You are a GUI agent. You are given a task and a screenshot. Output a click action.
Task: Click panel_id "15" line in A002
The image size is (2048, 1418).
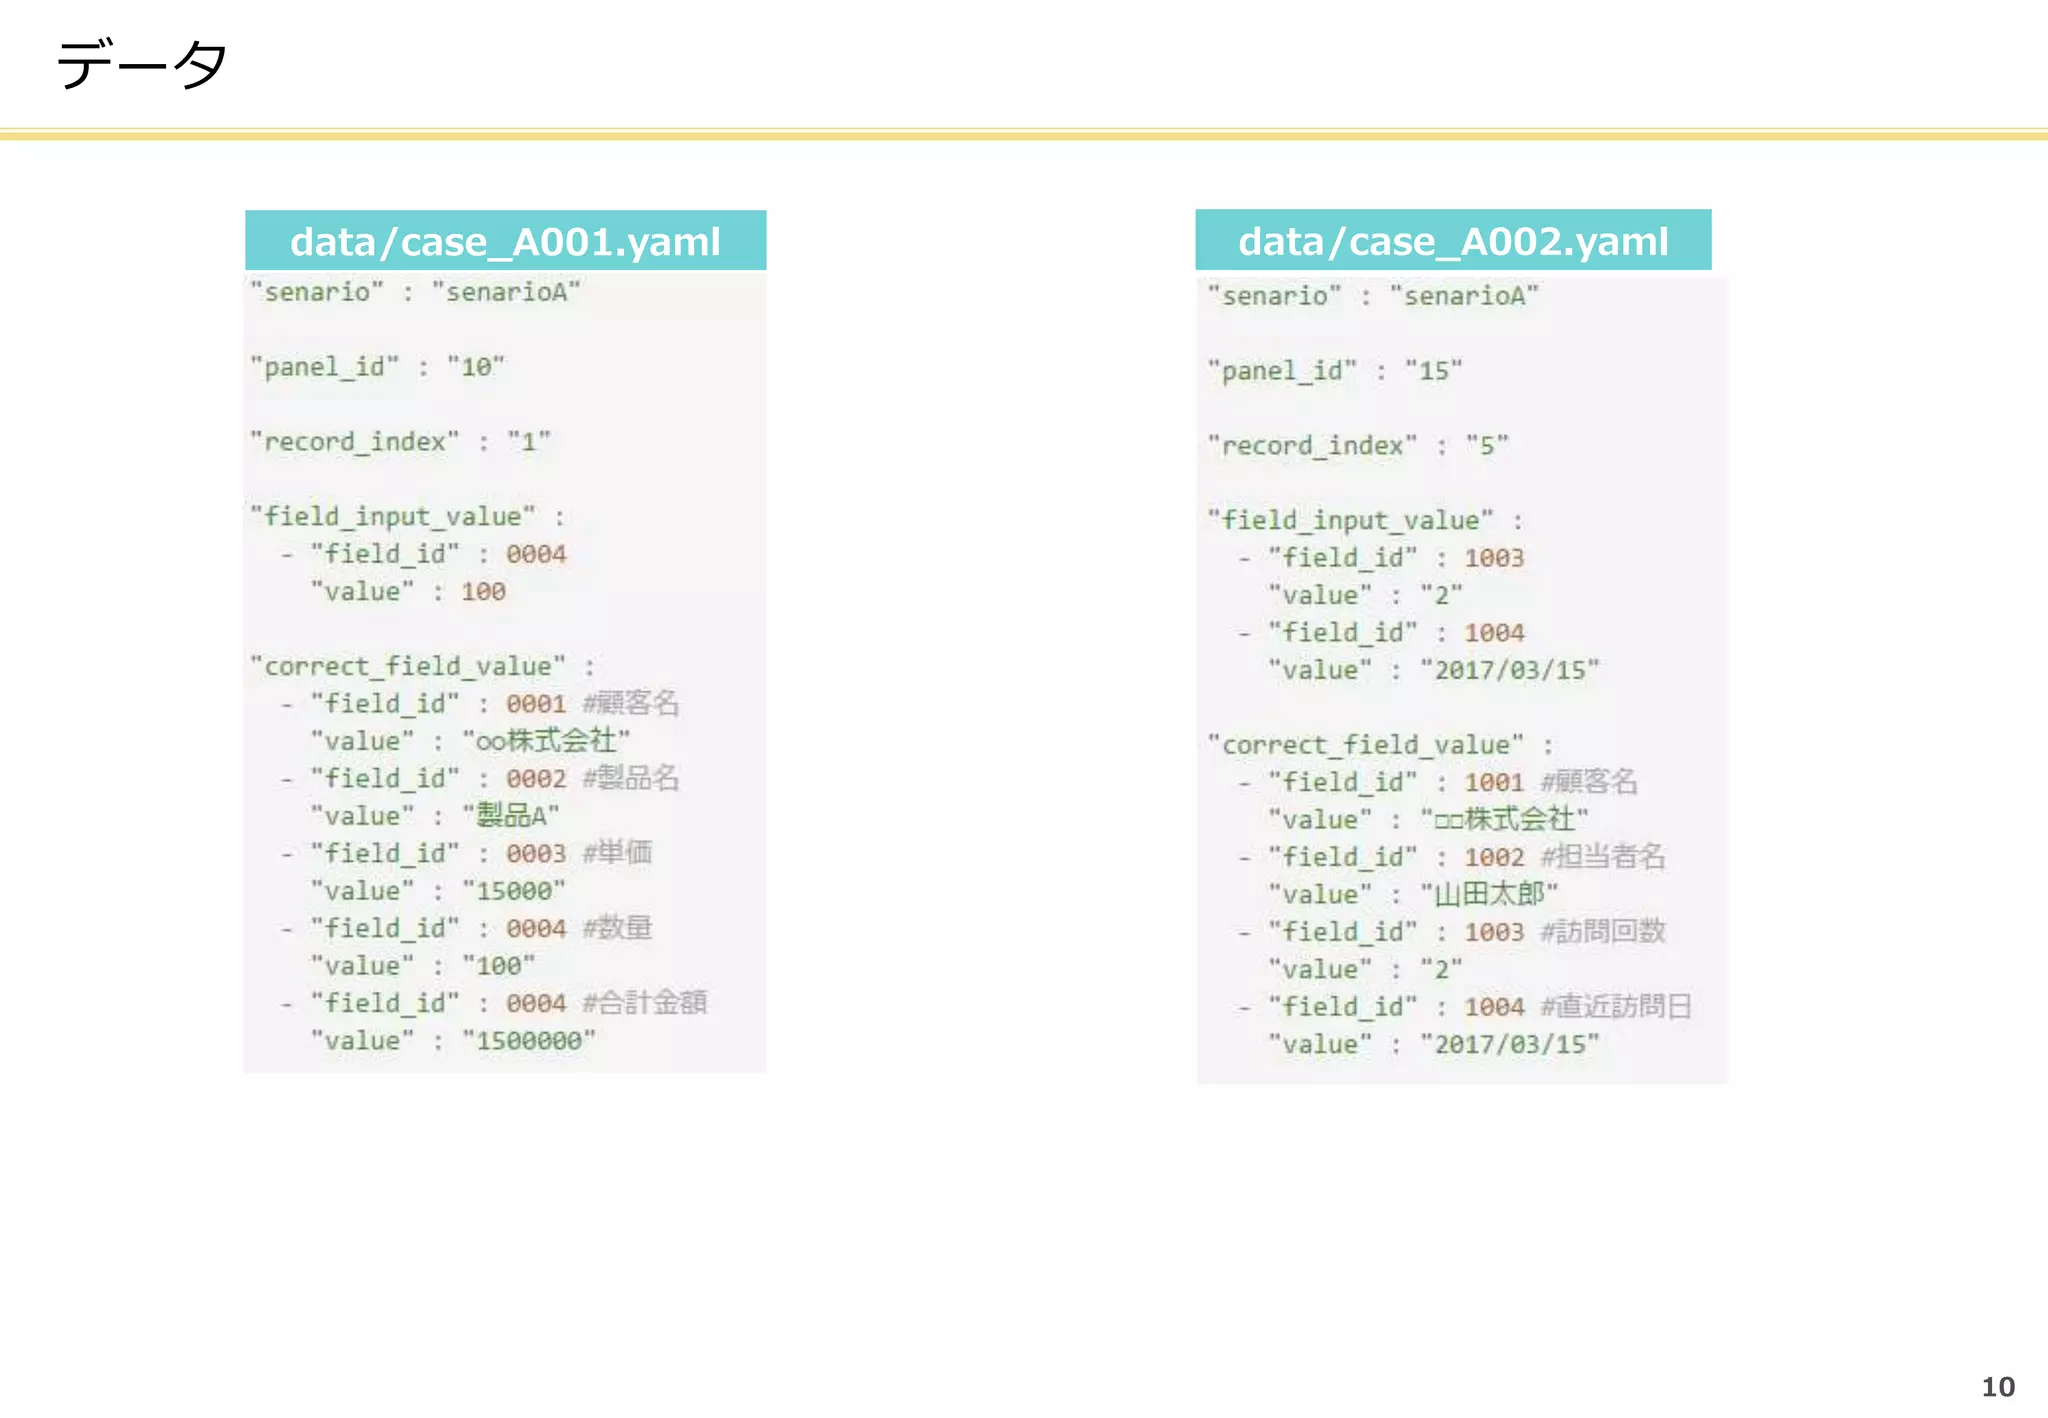point(1334,371)
